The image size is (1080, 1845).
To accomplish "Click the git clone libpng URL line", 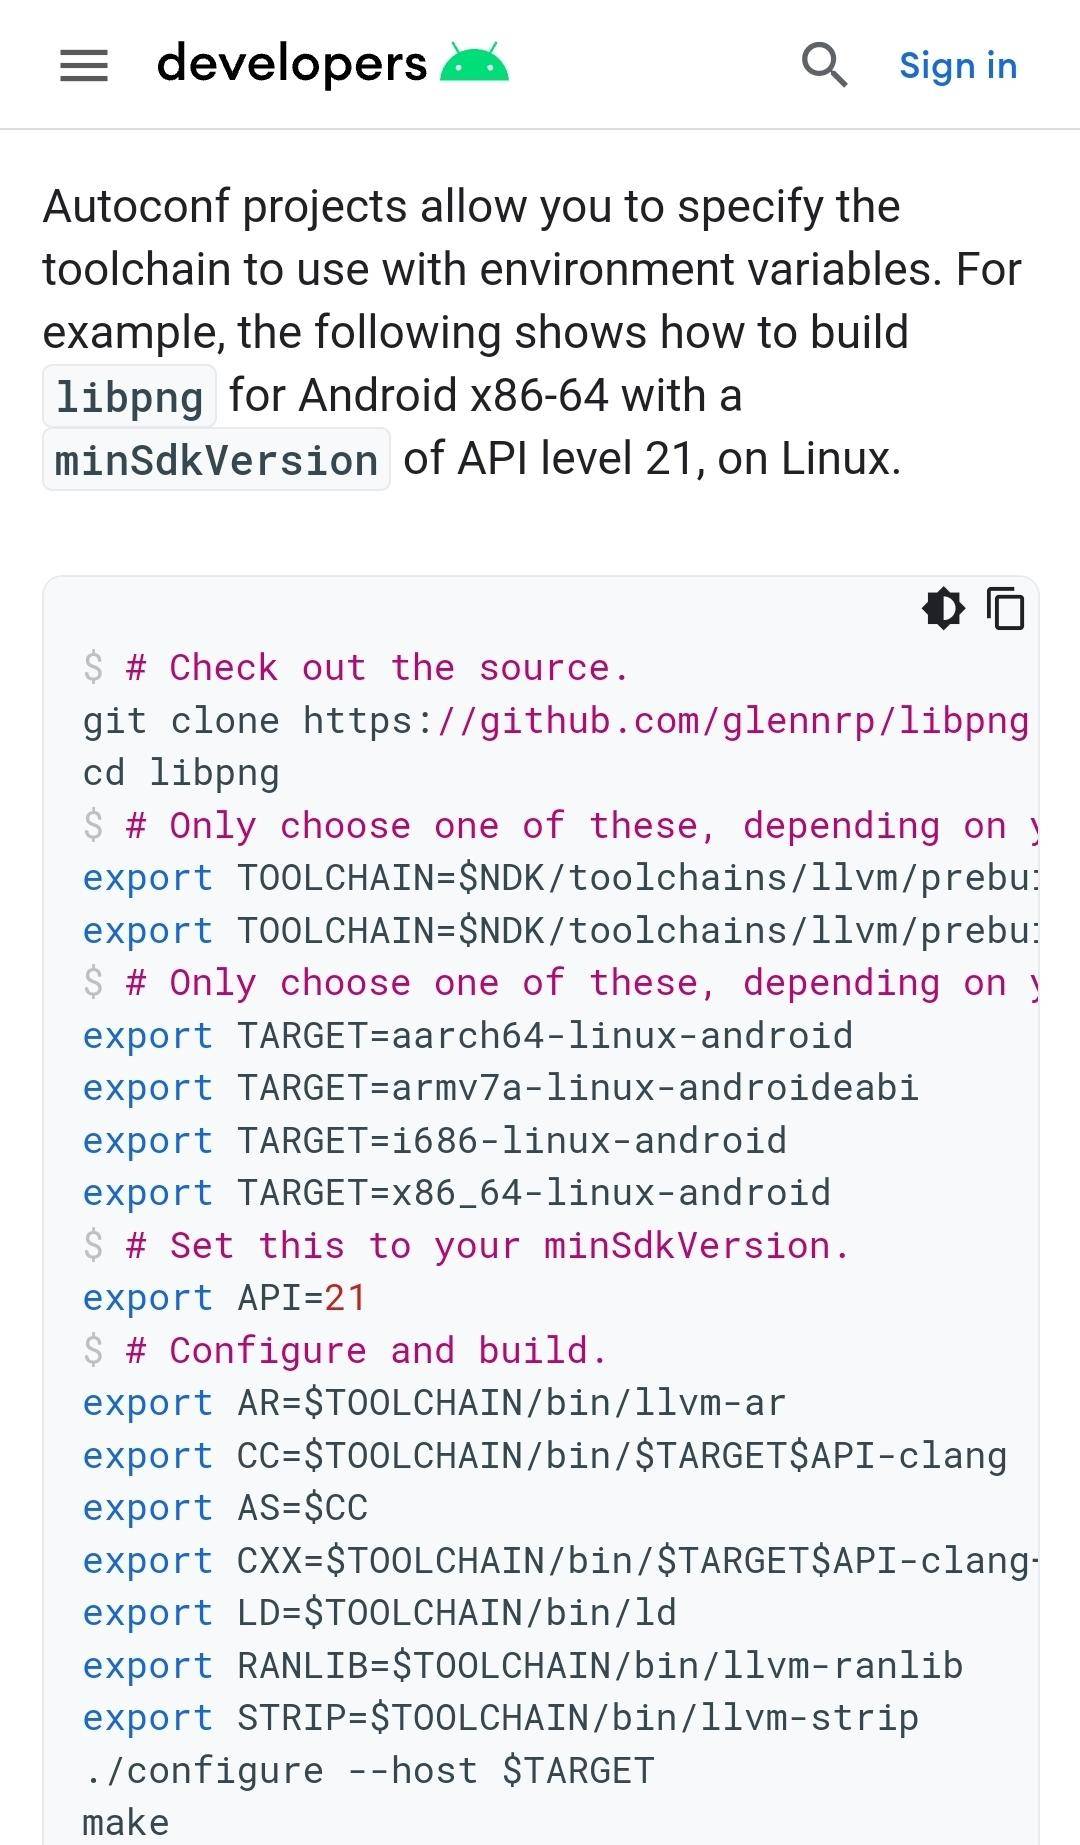I will (556, 720).
